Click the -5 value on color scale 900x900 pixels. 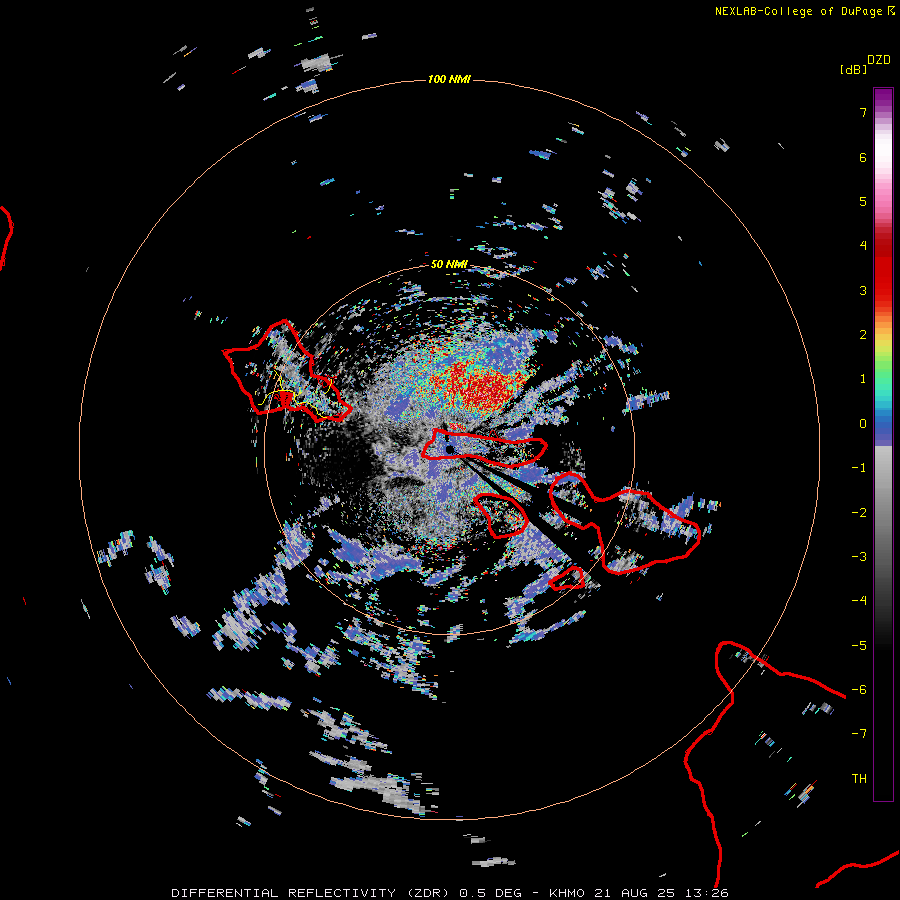(x=859, y=645)
